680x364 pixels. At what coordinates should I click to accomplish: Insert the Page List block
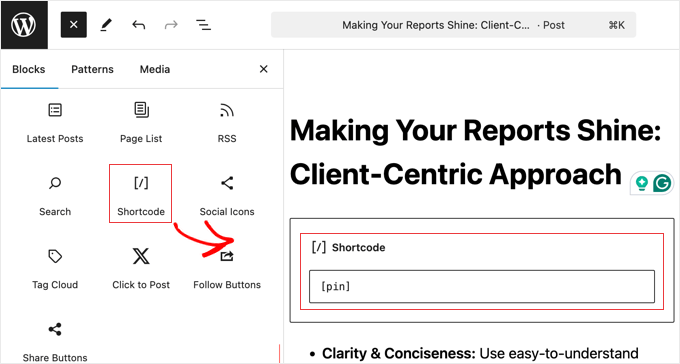(x=141, y=122)
